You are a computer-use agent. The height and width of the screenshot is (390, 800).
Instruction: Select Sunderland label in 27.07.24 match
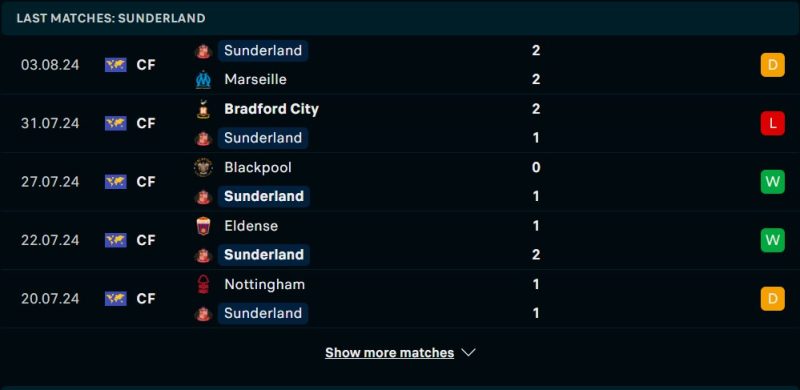(x=264, y=197)
